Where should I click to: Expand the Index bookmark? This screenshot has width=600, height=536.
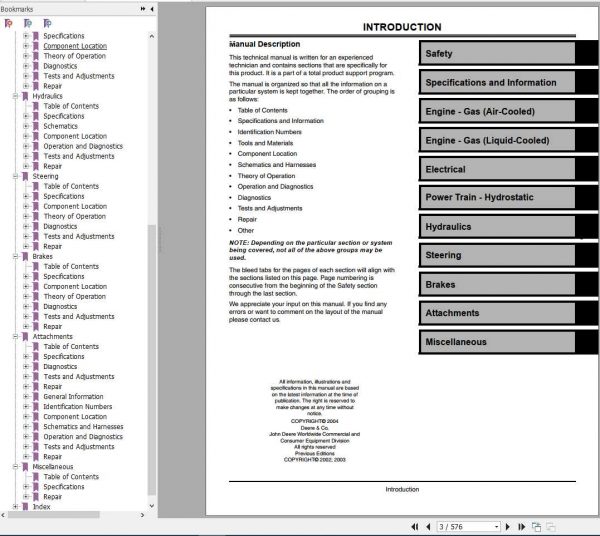coord(15,507)
